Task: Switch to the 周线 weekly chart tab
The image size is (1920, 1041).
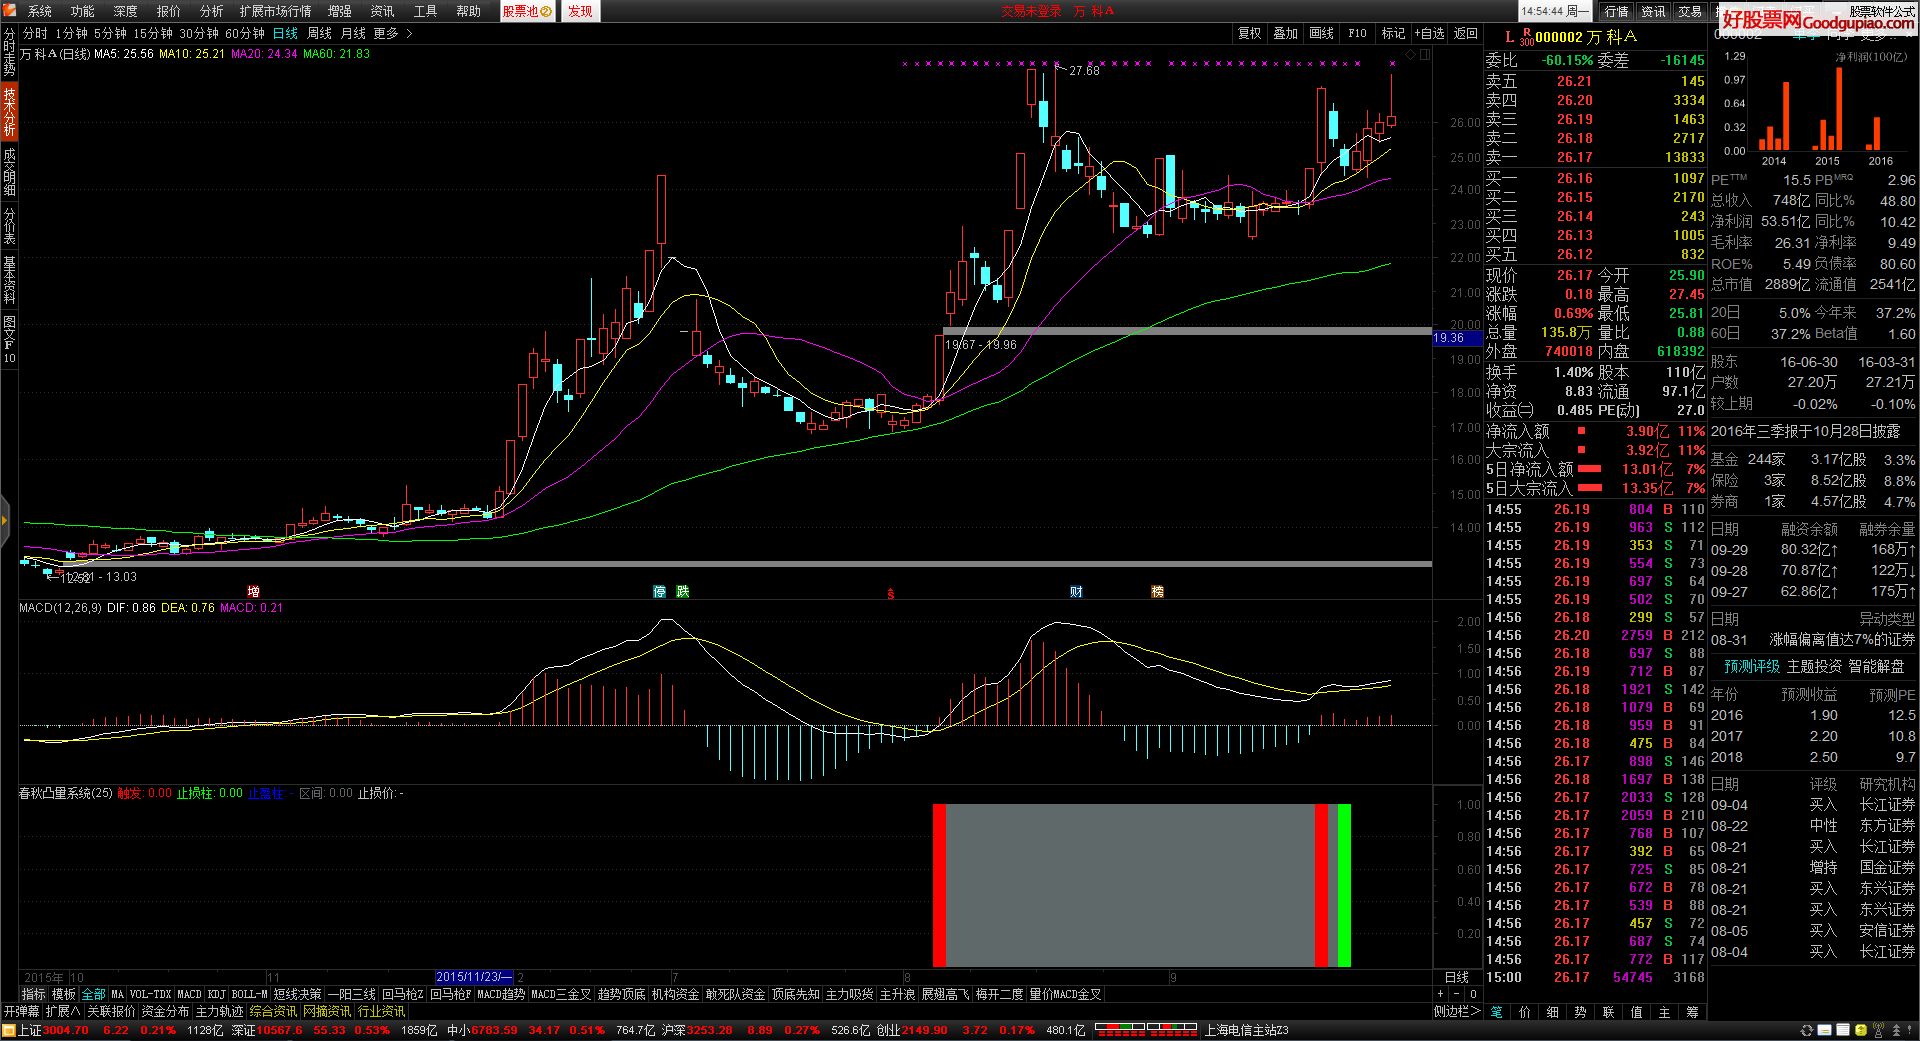Action: click(319, 33)
